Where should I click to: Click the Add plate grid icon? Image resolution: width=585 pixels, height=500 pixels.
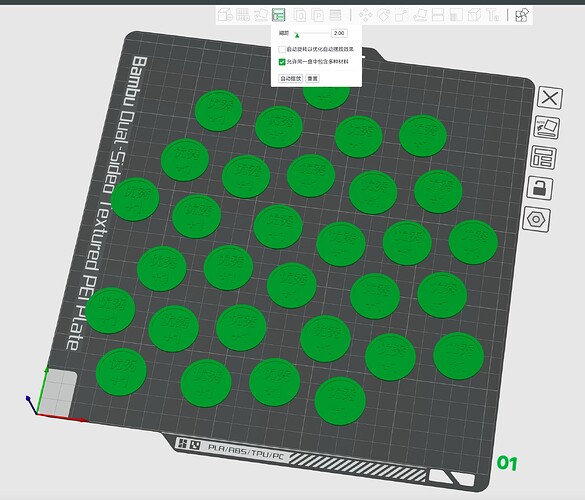click(243, 15)
